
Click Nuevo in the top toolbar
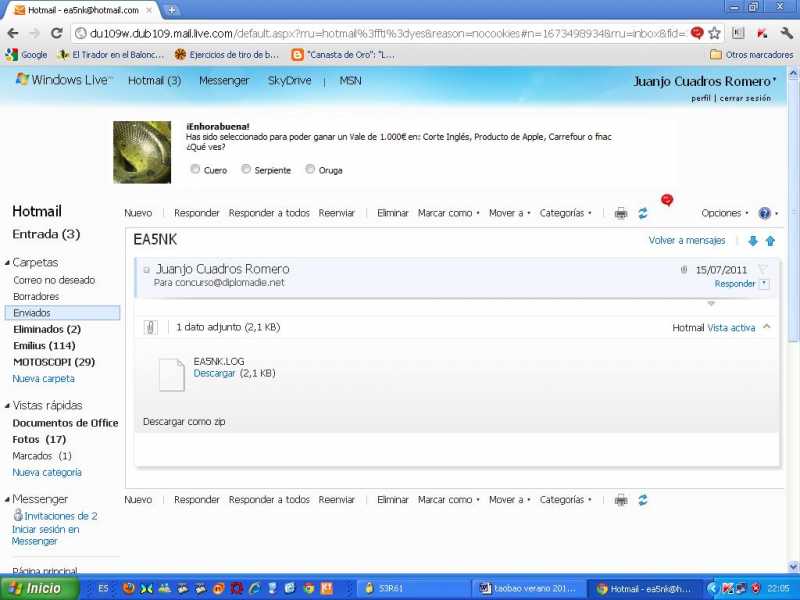point(138,213)
